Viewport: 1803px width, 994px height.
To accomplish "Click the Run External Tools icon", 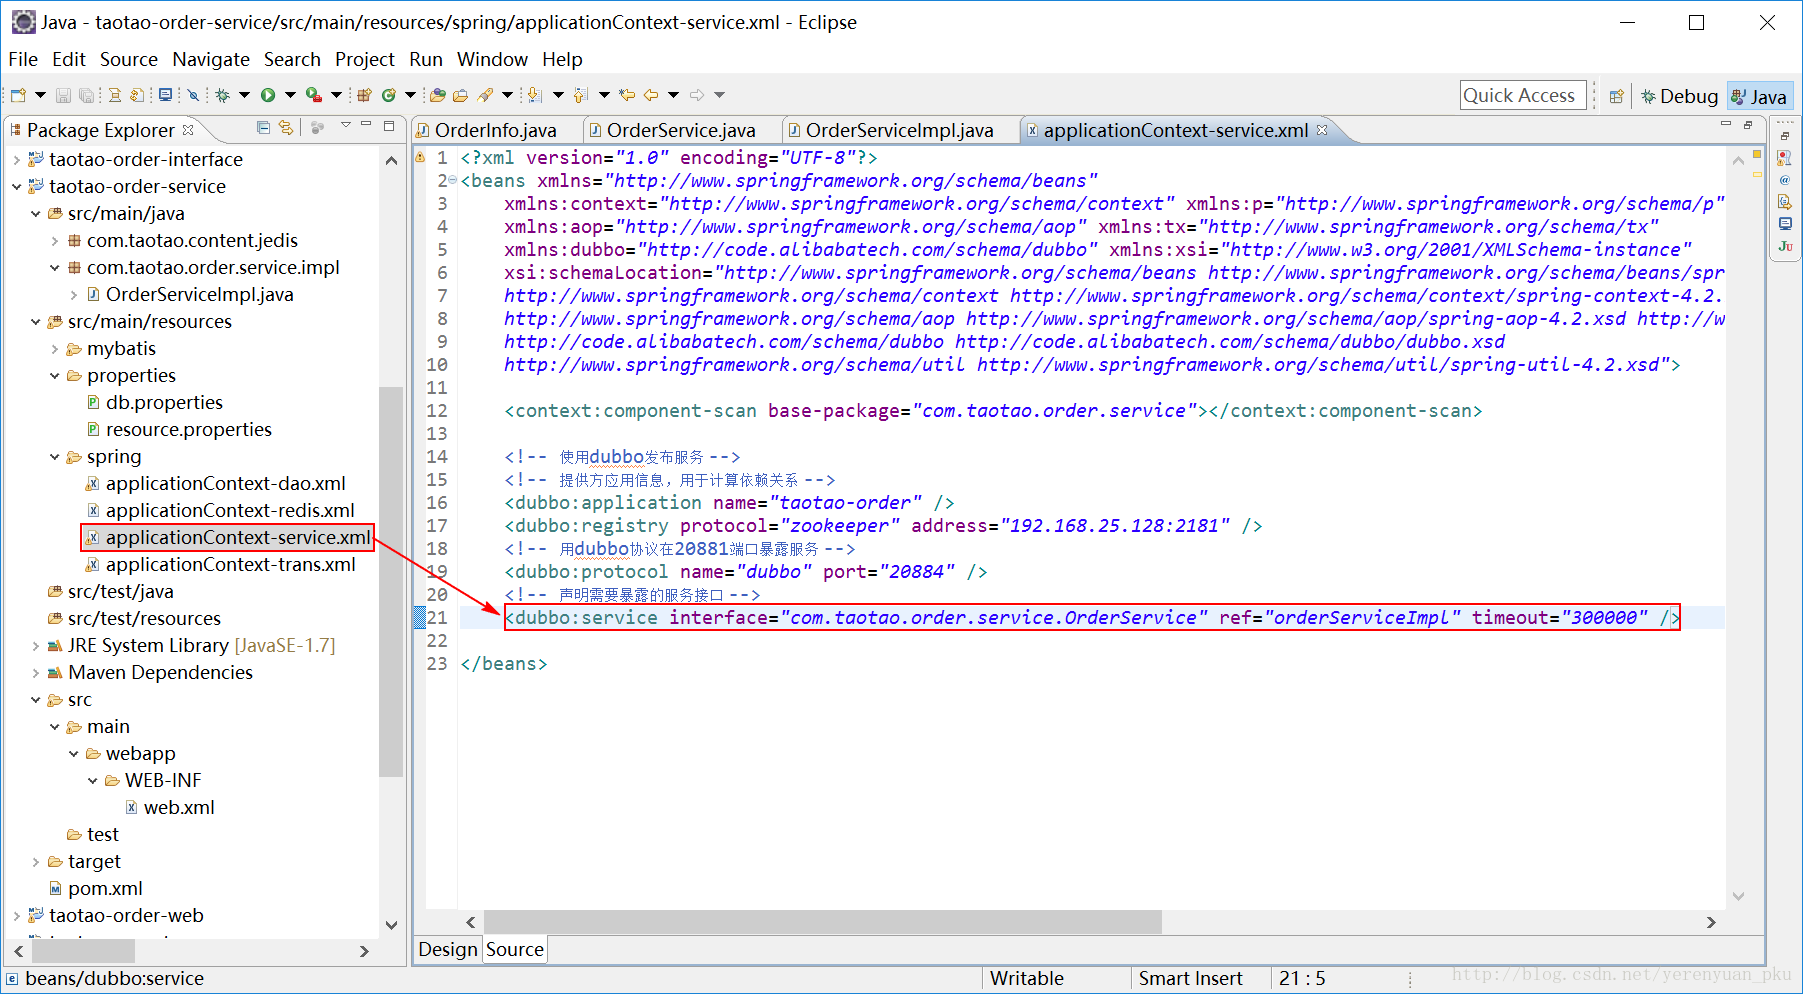I will click(x=314, y=95).
